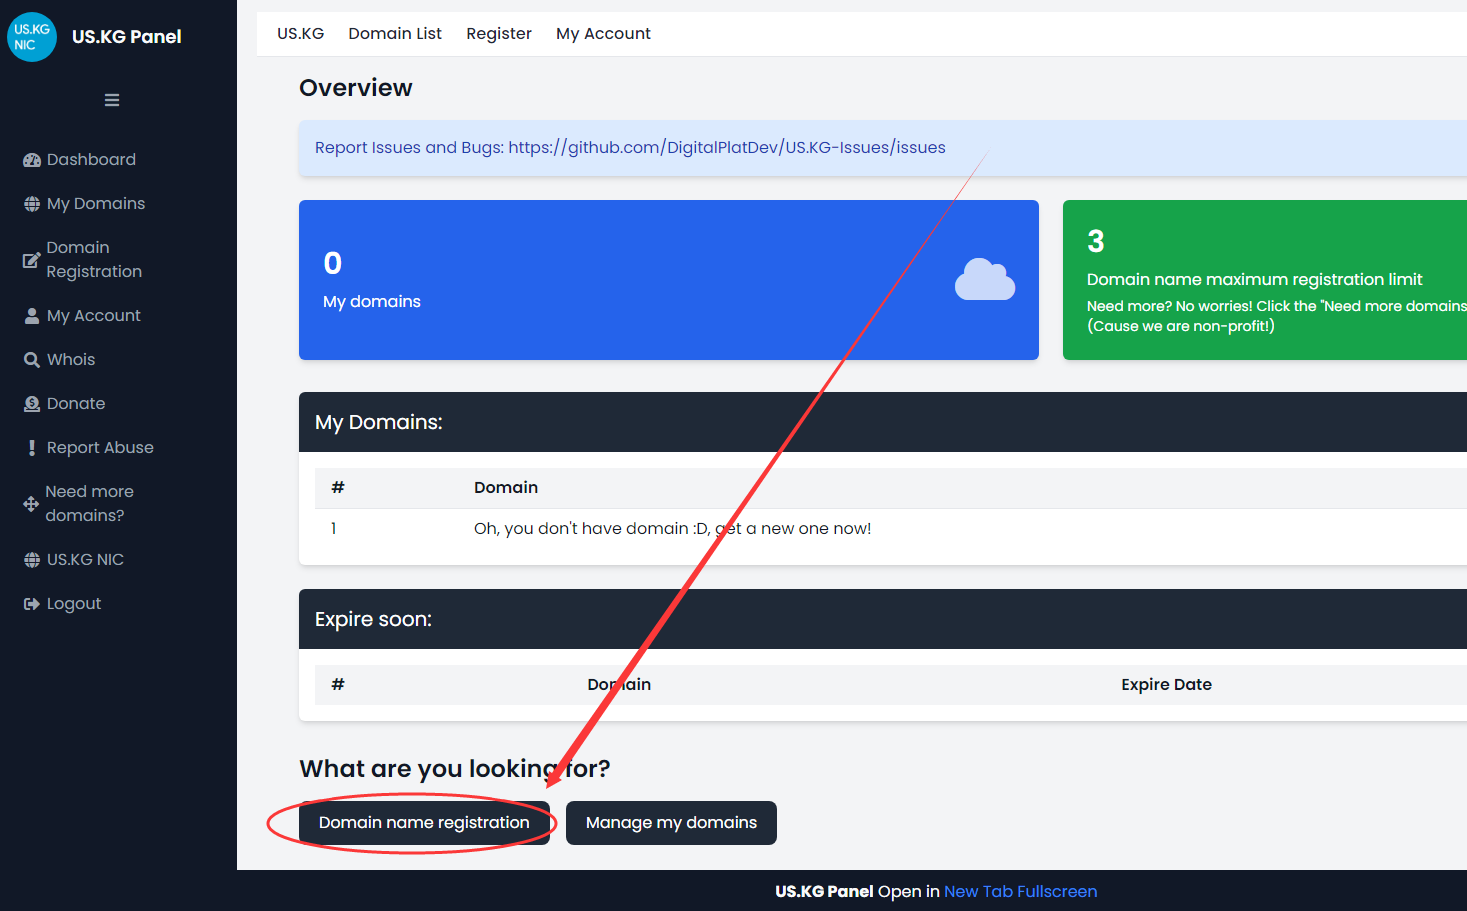The width and height of the screenshot is (1467, 911).
Task: Toggle the hamburger sidebar menu icon
Action: pos(112,100)
